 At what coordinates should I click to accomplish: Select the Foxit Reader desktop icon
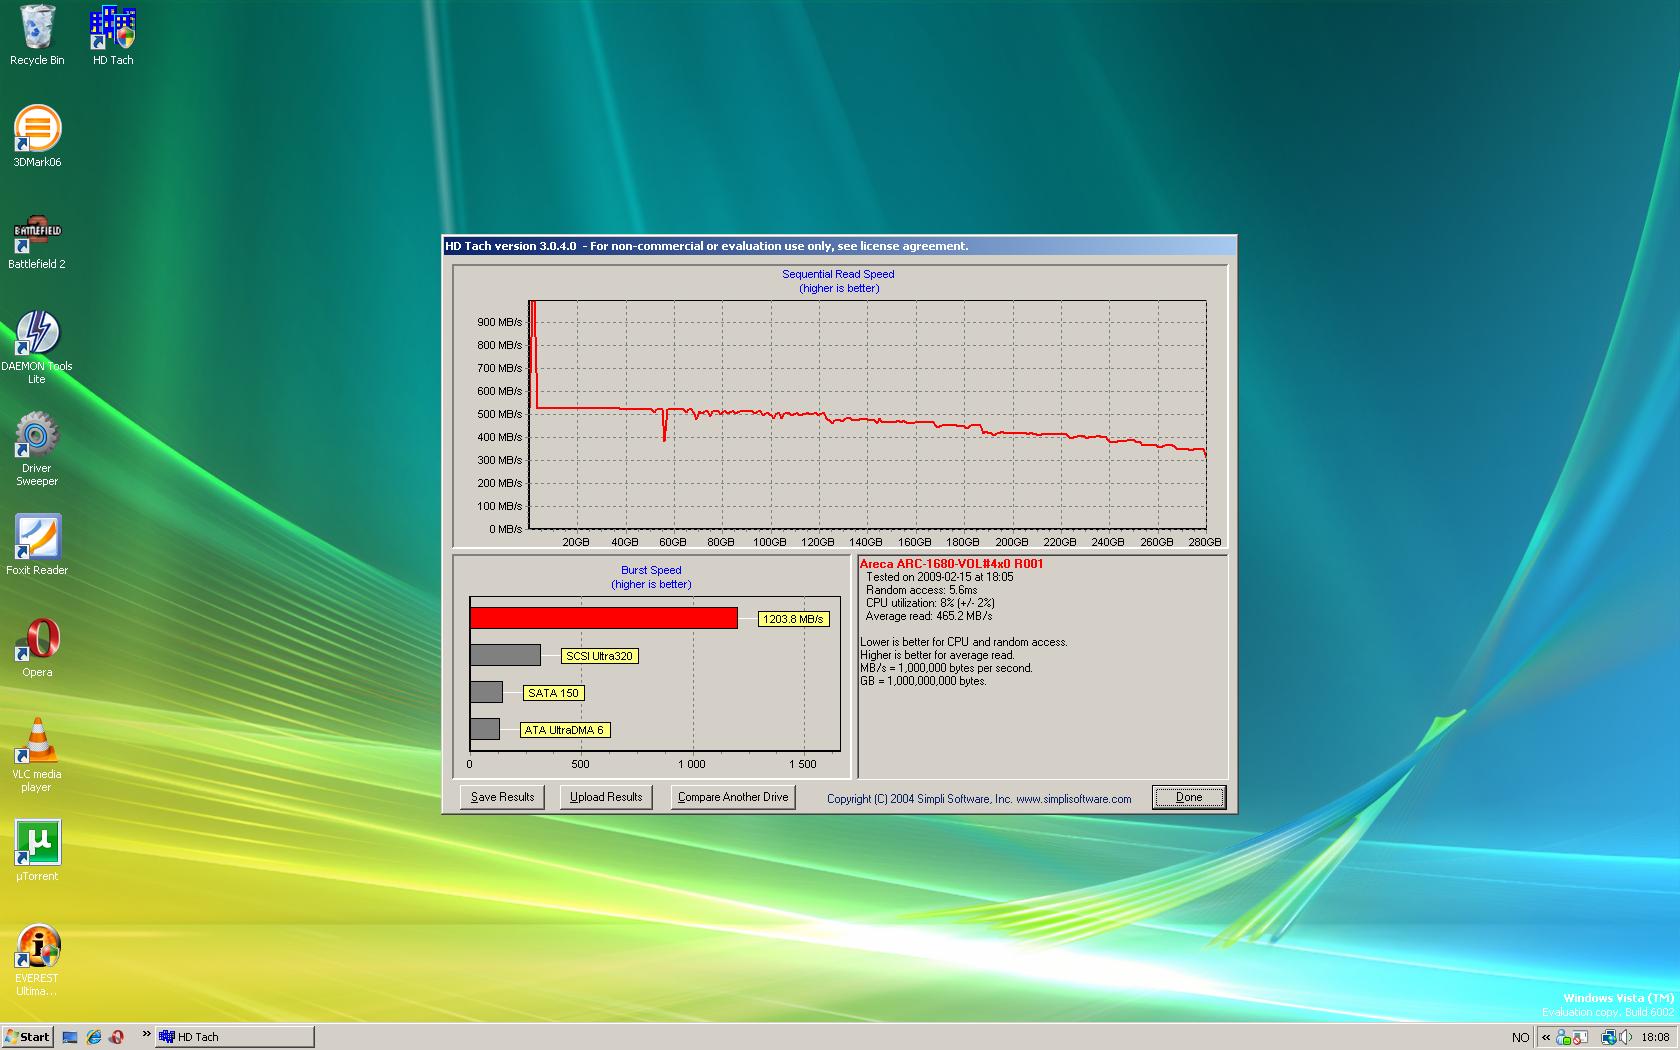(x=37, y=545)
